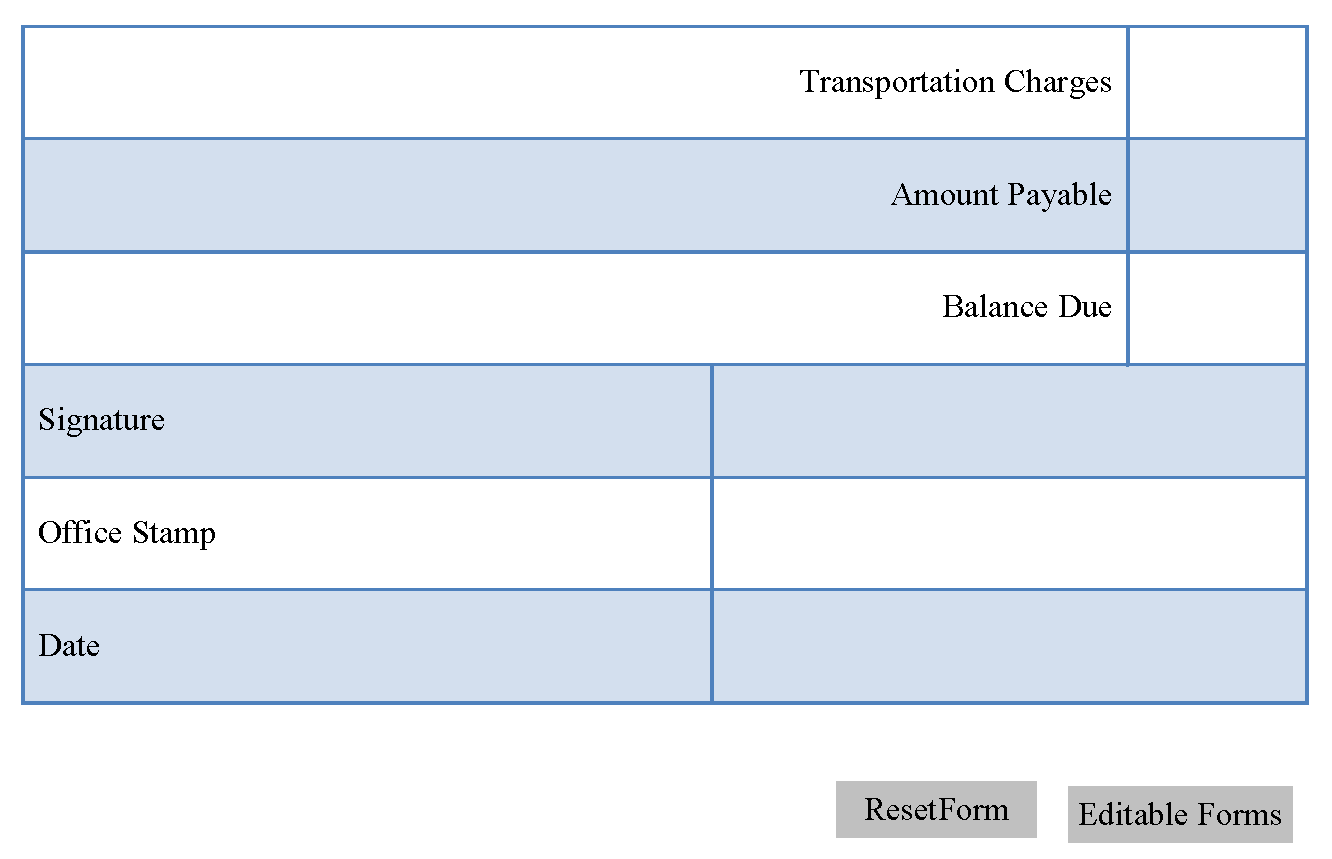Select the Office Stamp entry field
Image resolution: width=1332 pixels, height=859 pixels.
click(x=1009, y=534)
